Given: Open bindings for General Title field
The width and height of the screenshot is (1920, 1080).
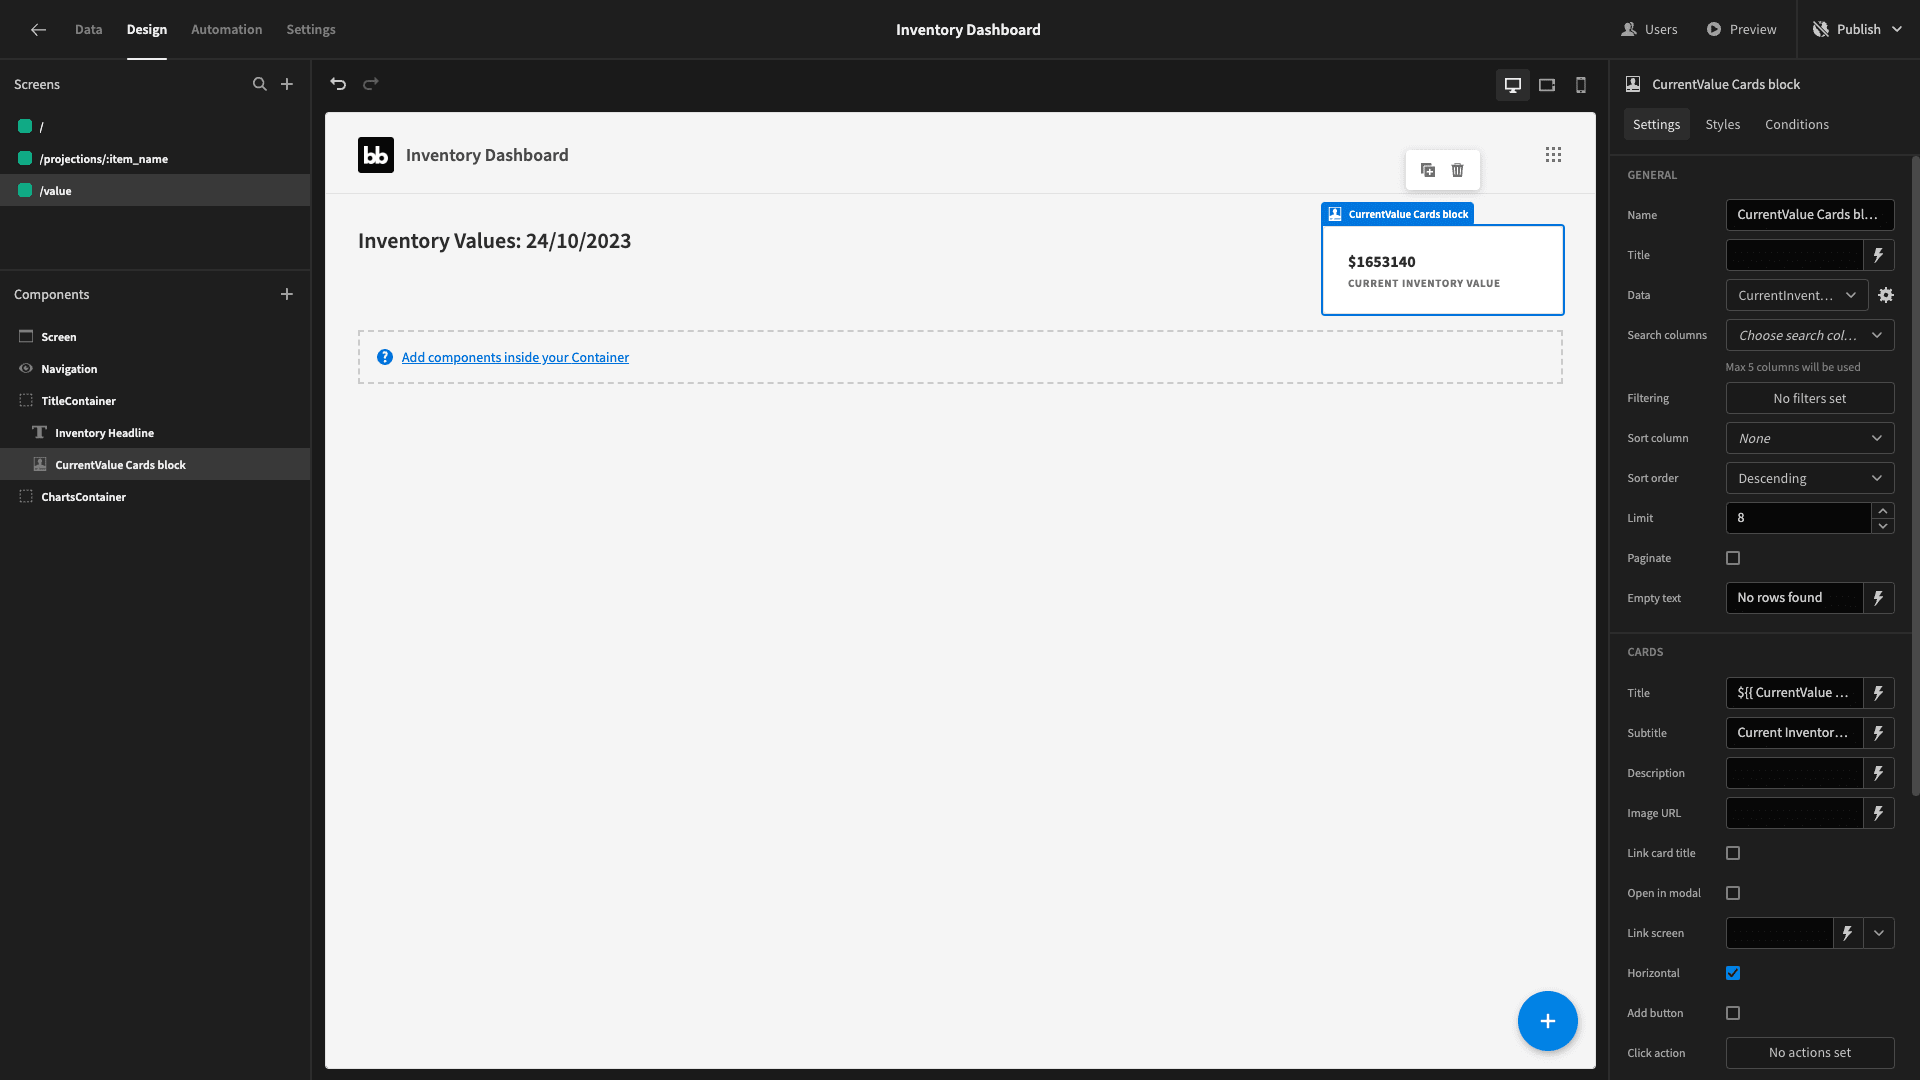Looking at the screenshot, I should (x=1879, y=255).
